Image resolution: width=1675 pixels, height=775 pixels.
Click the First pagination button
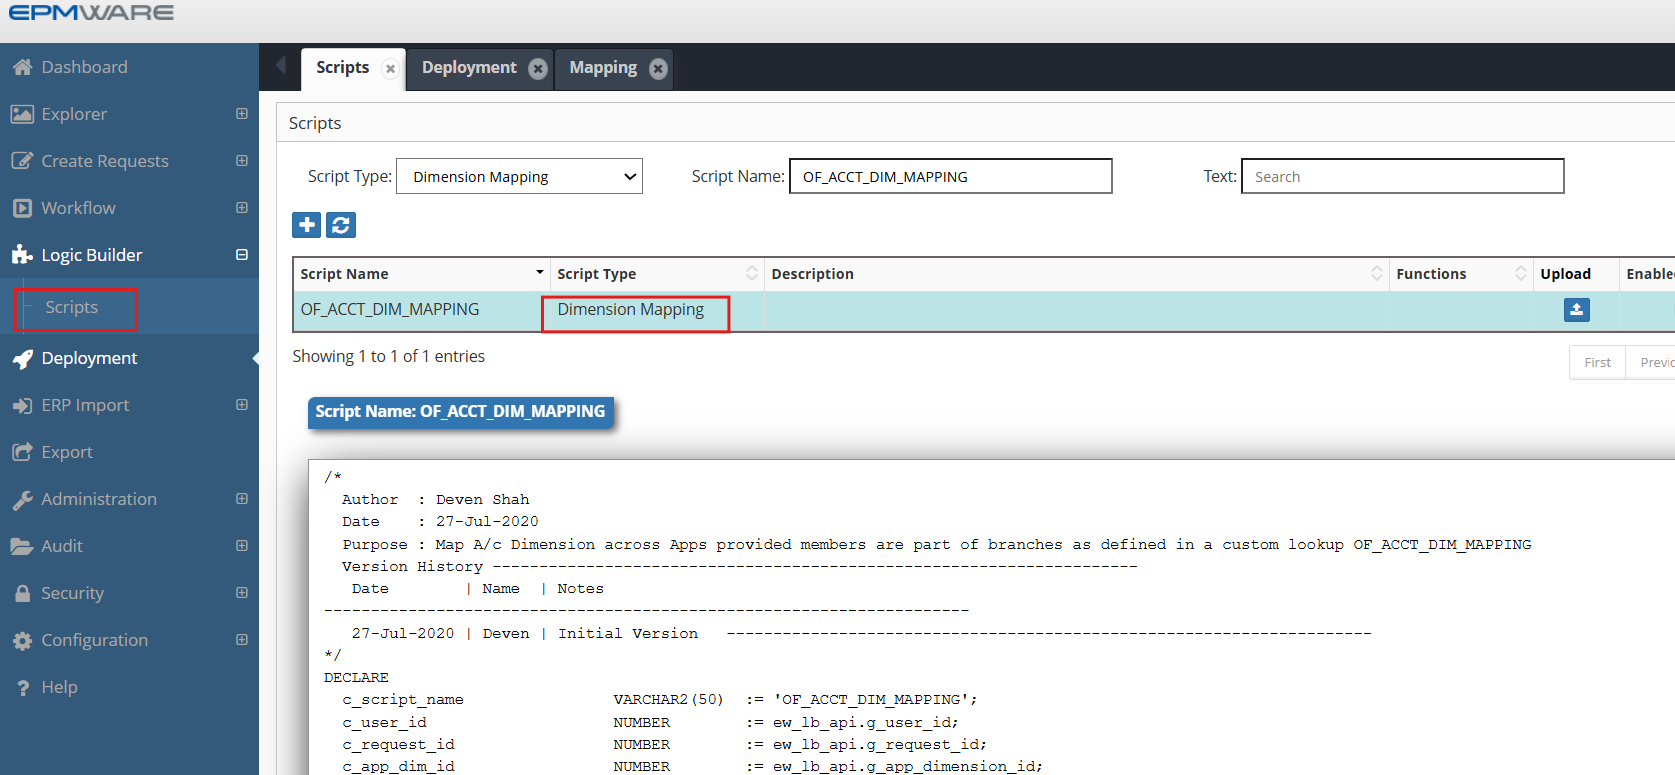(1597, 362)
